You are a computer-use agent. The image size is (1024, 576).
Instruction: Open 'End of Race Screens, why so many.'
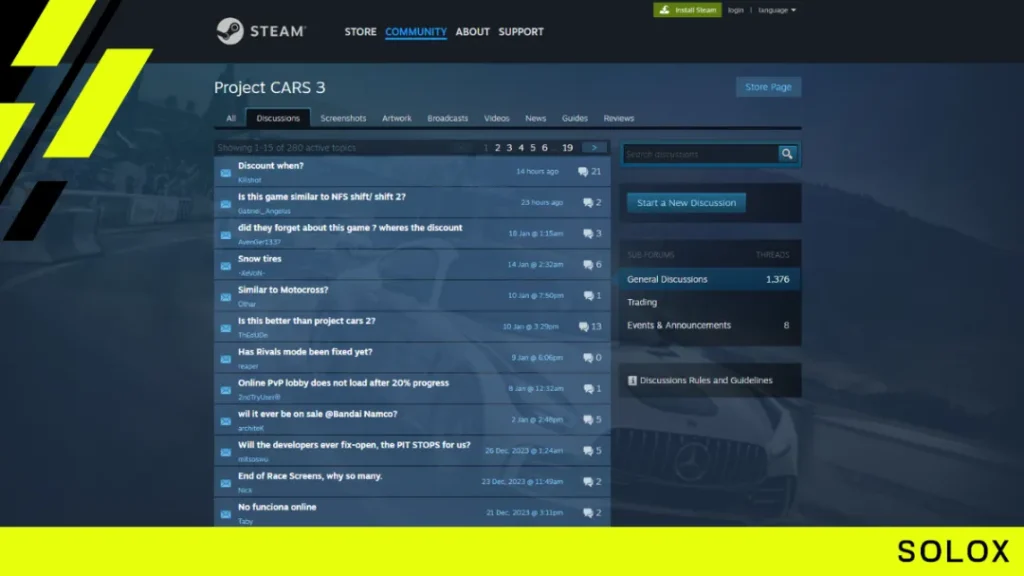[310, 476]
